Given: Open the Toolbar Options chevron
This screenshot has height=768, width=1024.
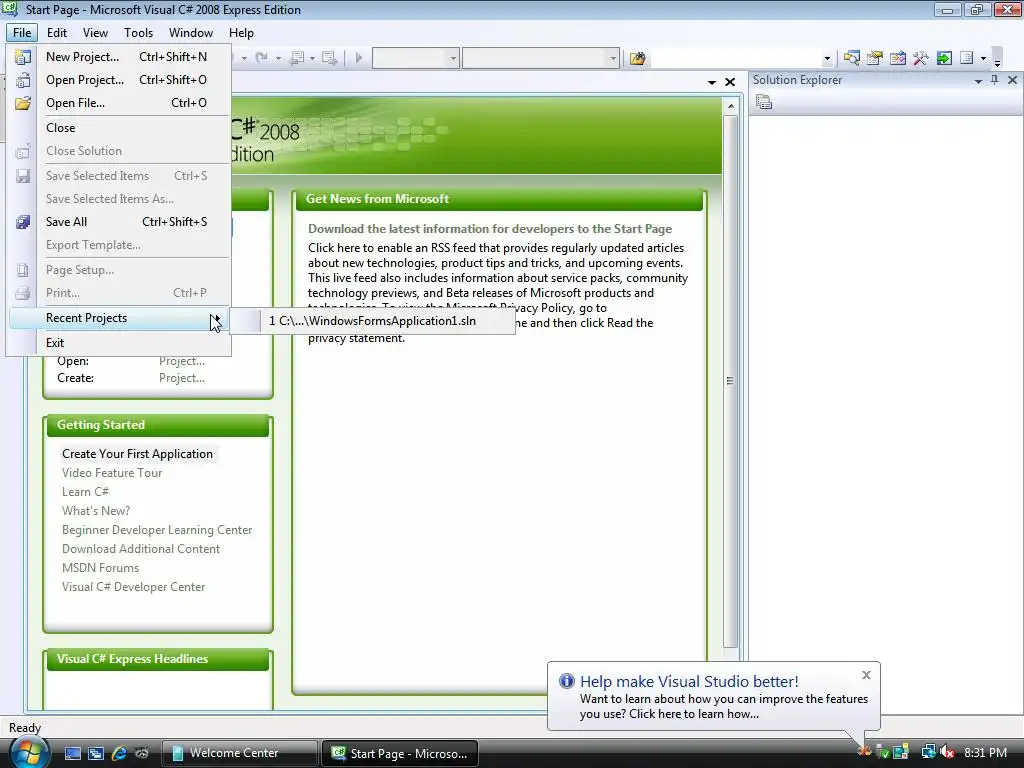Looking at the screenshot, I should click(x=997, y=61).
